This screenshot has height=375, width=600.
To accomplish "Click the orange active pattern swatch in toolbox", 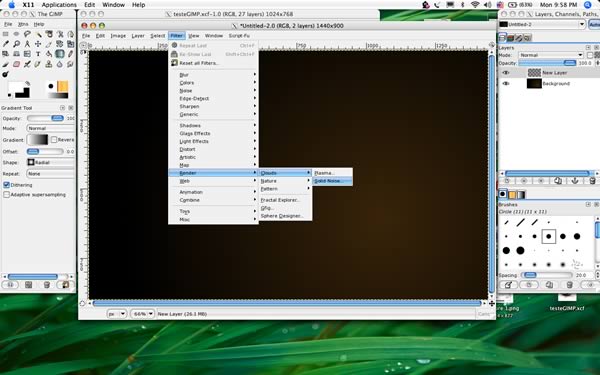I will click(63, 86).
